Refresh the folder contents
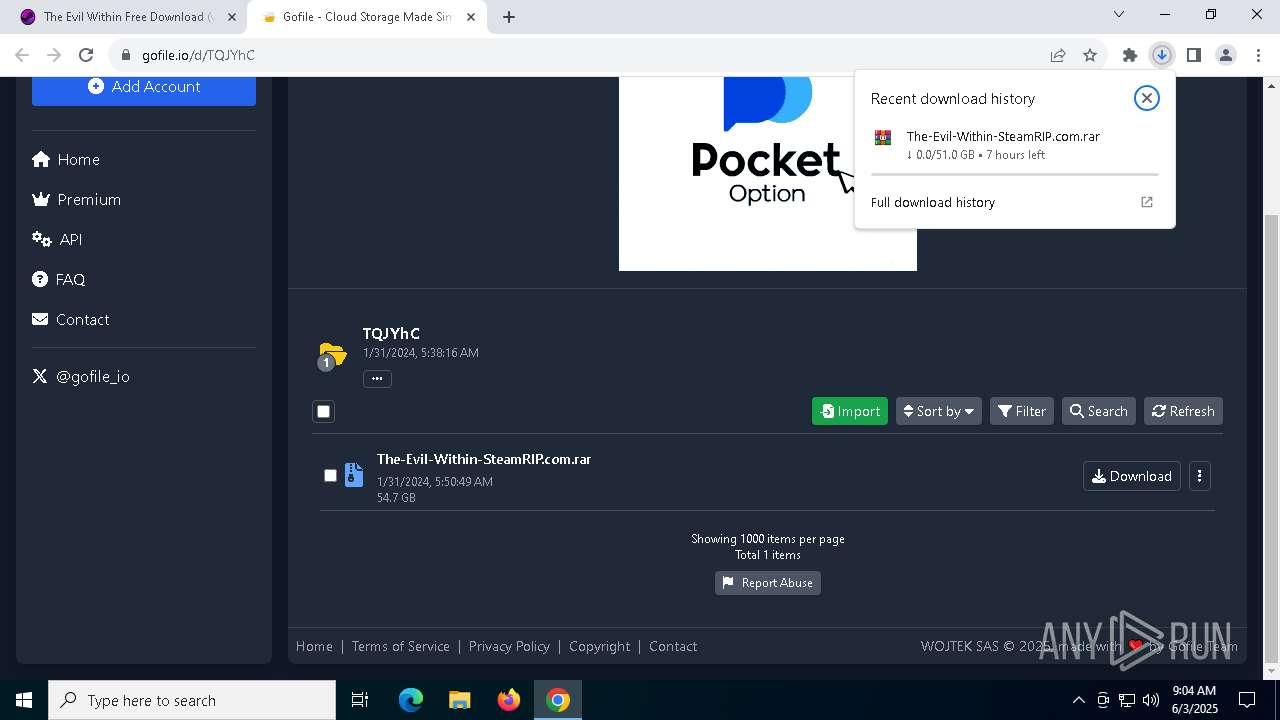The image size is (1280, 720). click(x=1183, y=411)
